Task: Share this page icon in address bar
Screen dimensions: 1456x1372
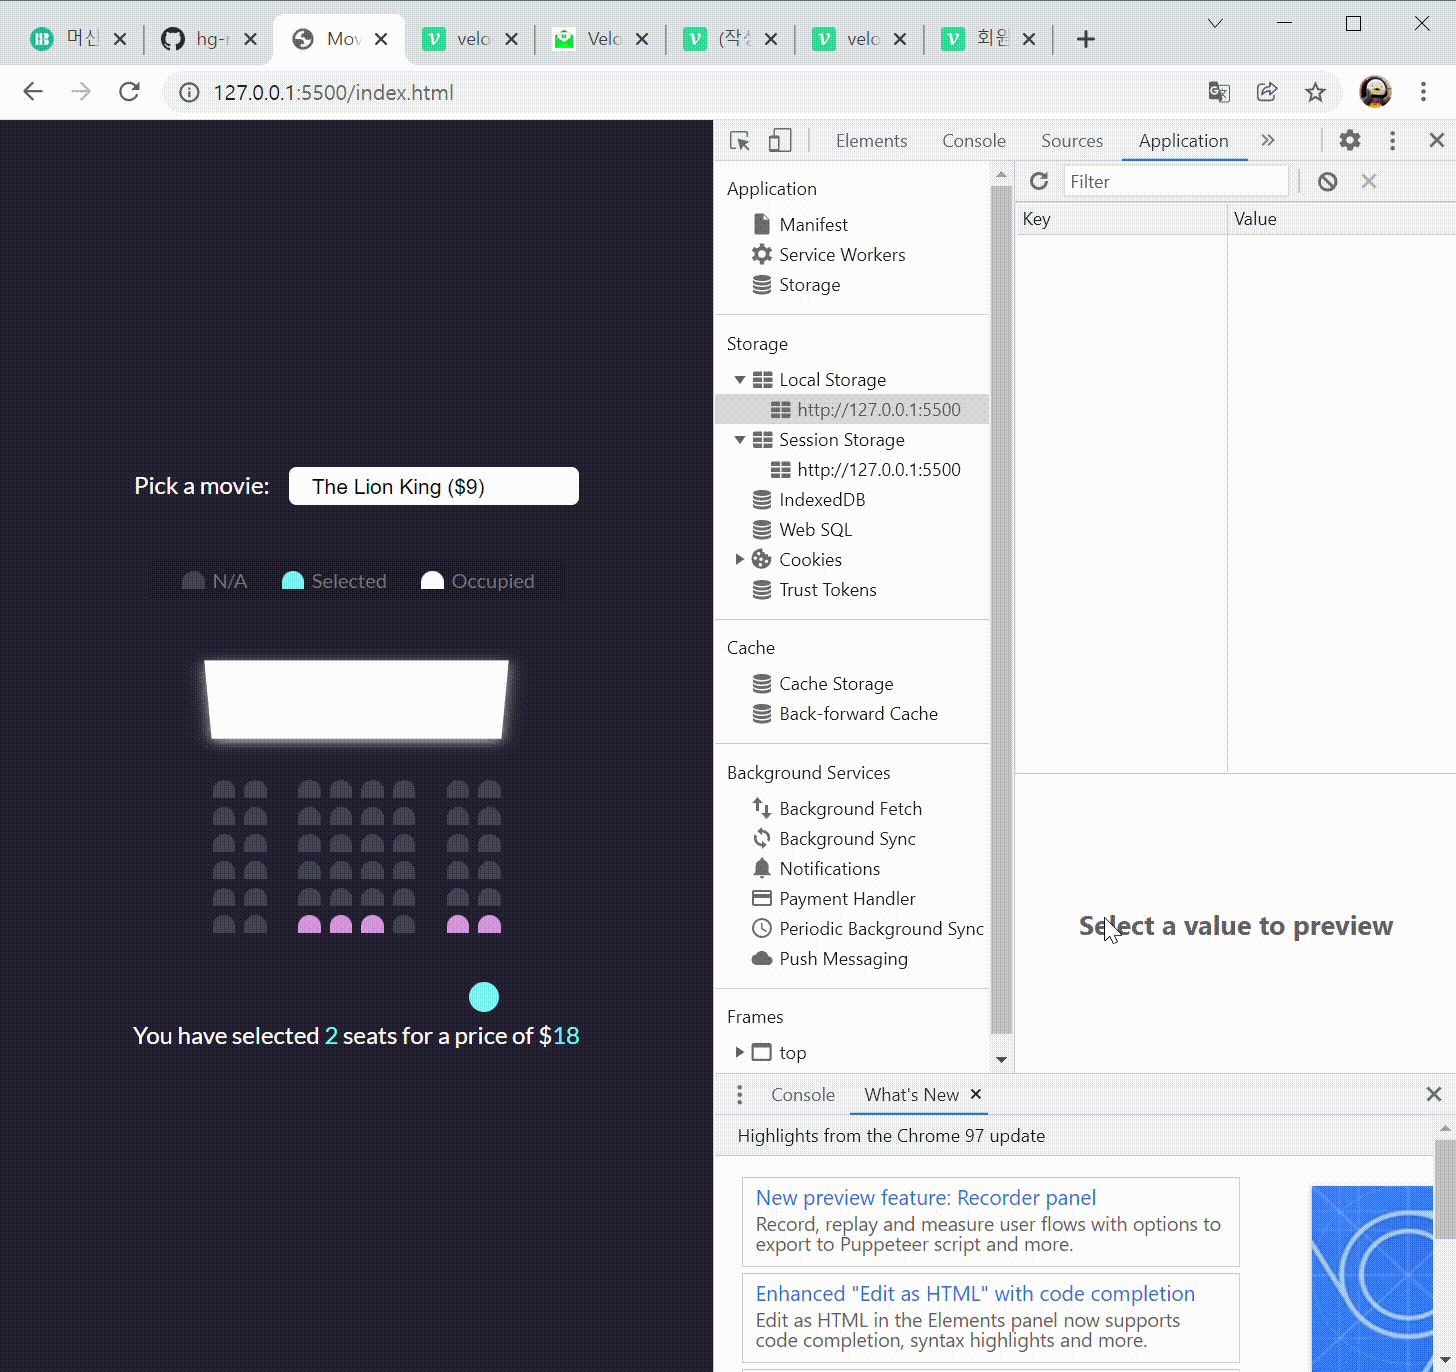Action: 1267,92
